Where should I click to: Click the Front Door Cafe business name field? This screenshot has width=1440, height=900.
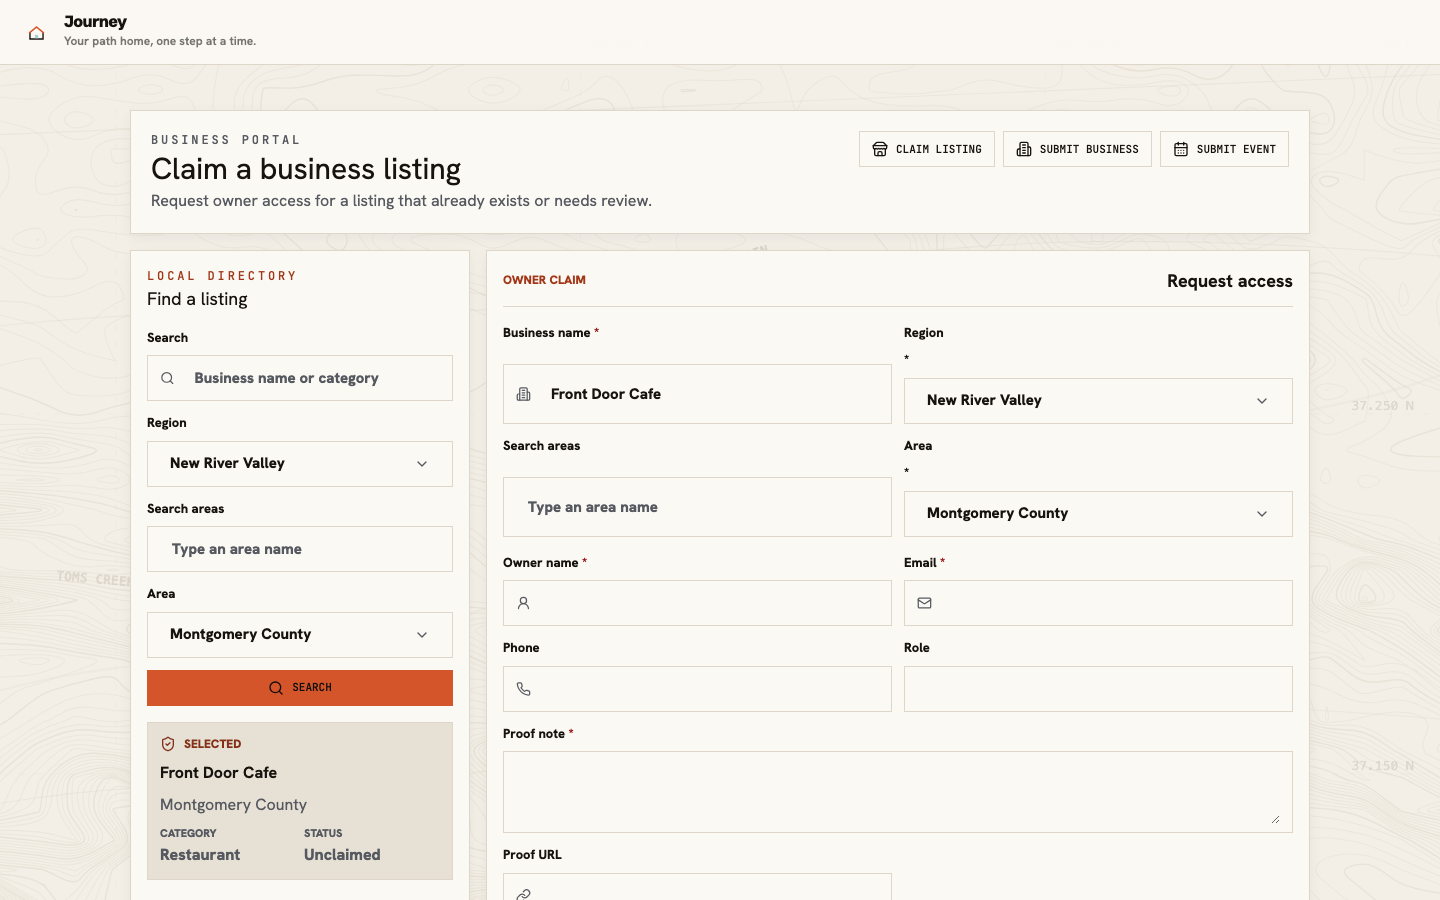coord(697,394)
